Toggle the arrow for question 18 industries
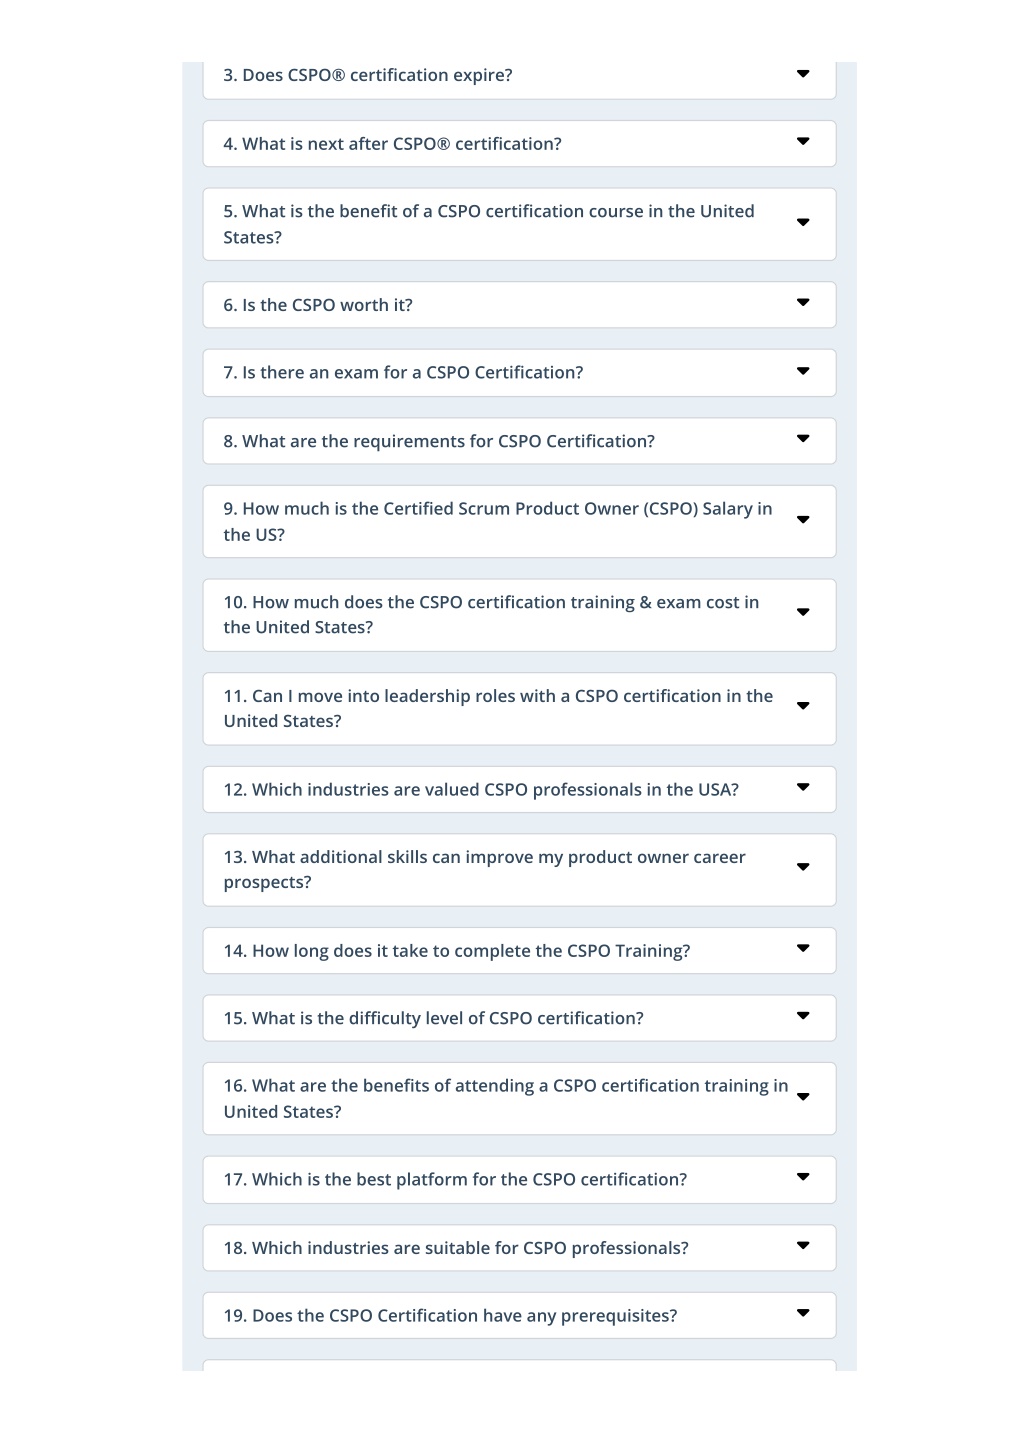The image size is (1024, 1449). point(803,1246)
